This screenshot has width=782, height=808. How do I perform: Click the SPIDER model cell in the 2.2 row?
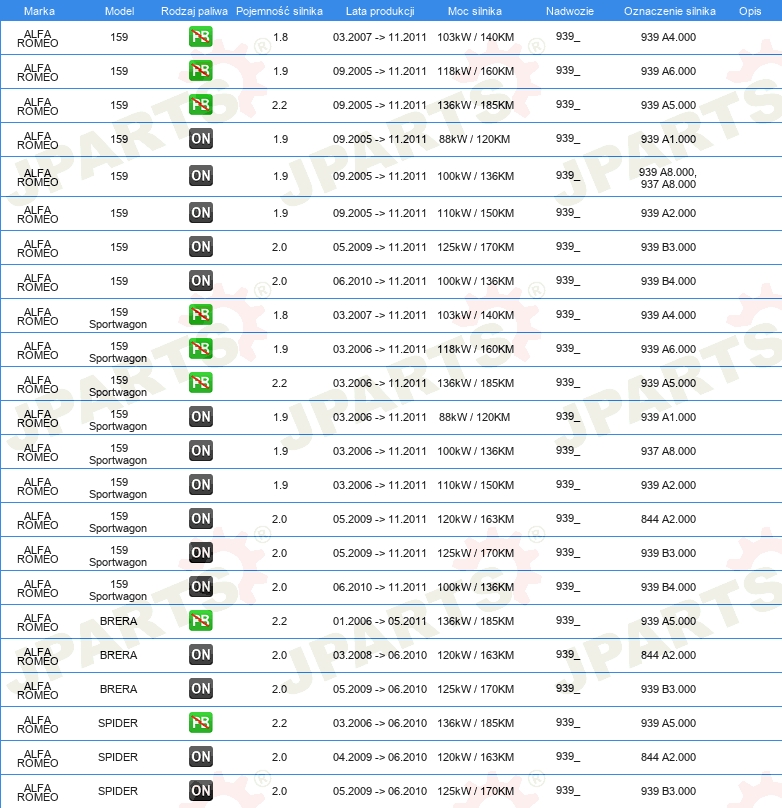pyautogui.click(x=118, y=723)
